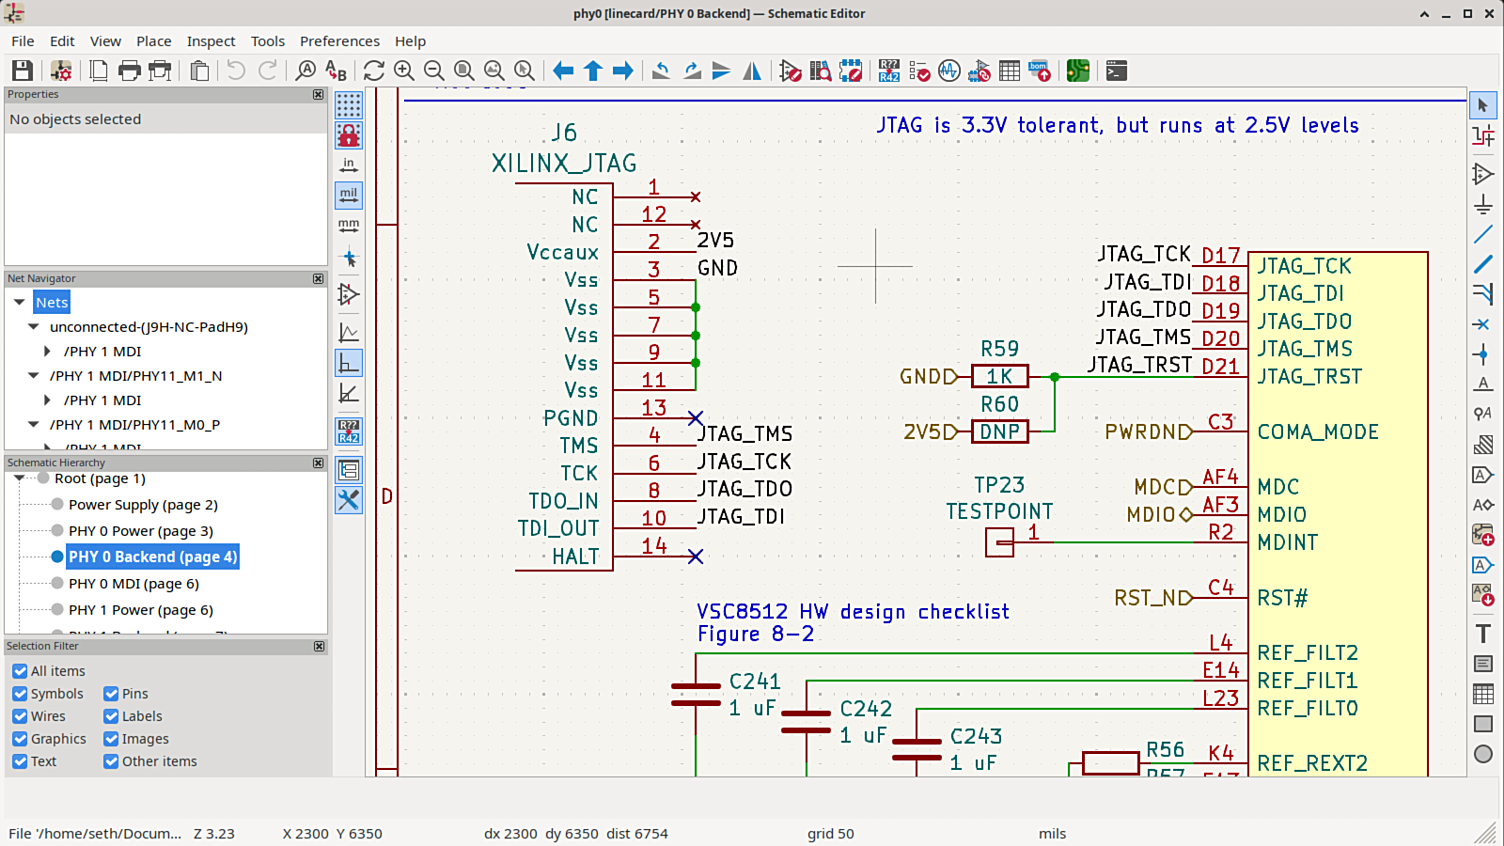
Task: Click the Refresh view icon
Action: pos(374,71)
